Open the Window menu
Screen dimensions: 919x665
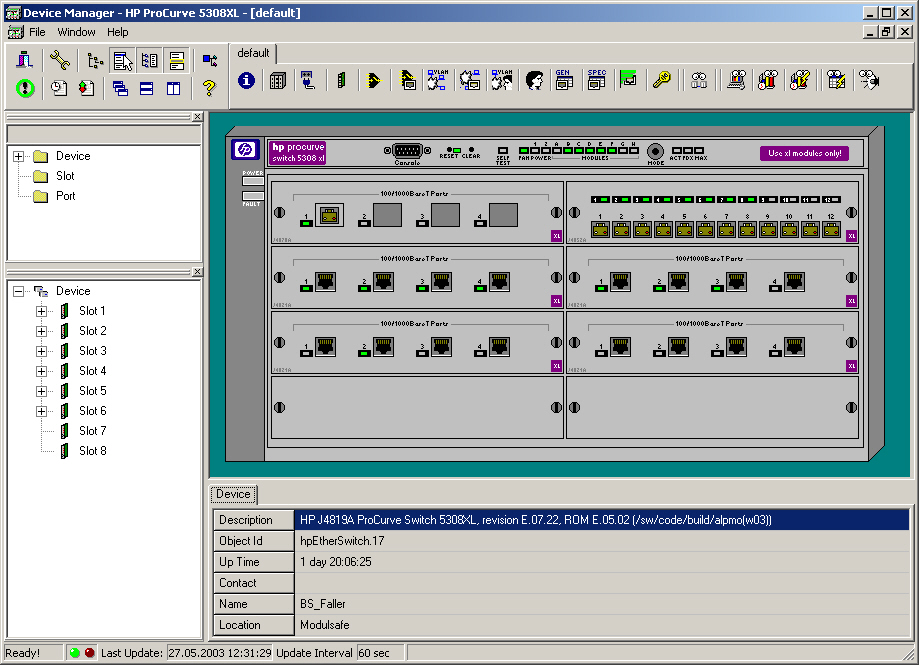[x=76, y=32]
